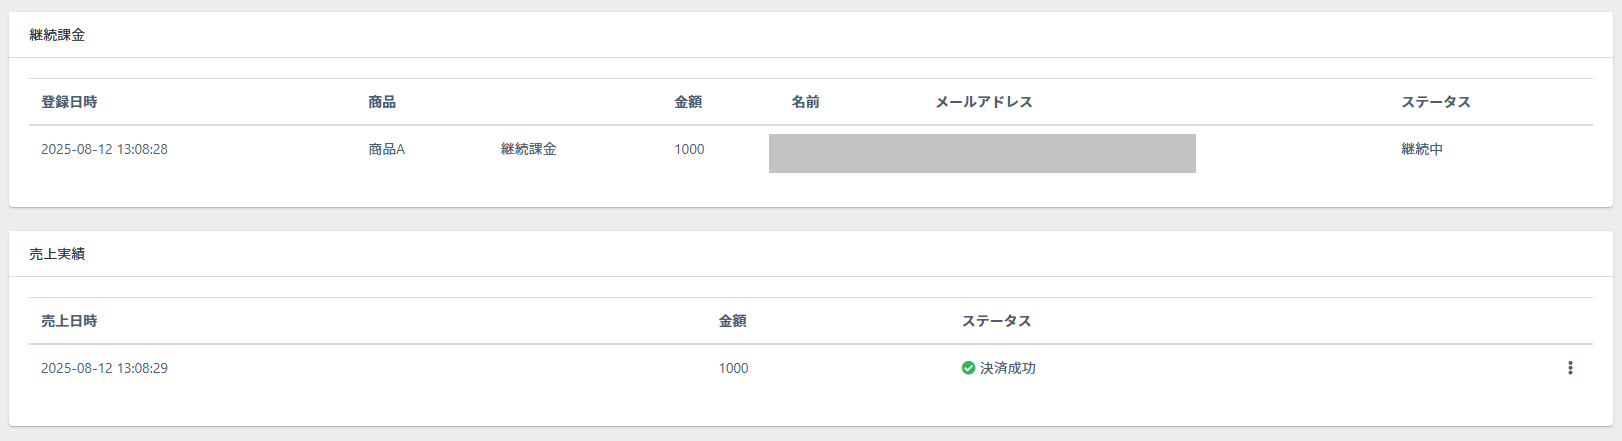The width and height of the screenshot is (1622, 441).
Task: Click the 売上日時 column header
Action: click(x=69, y=321)
